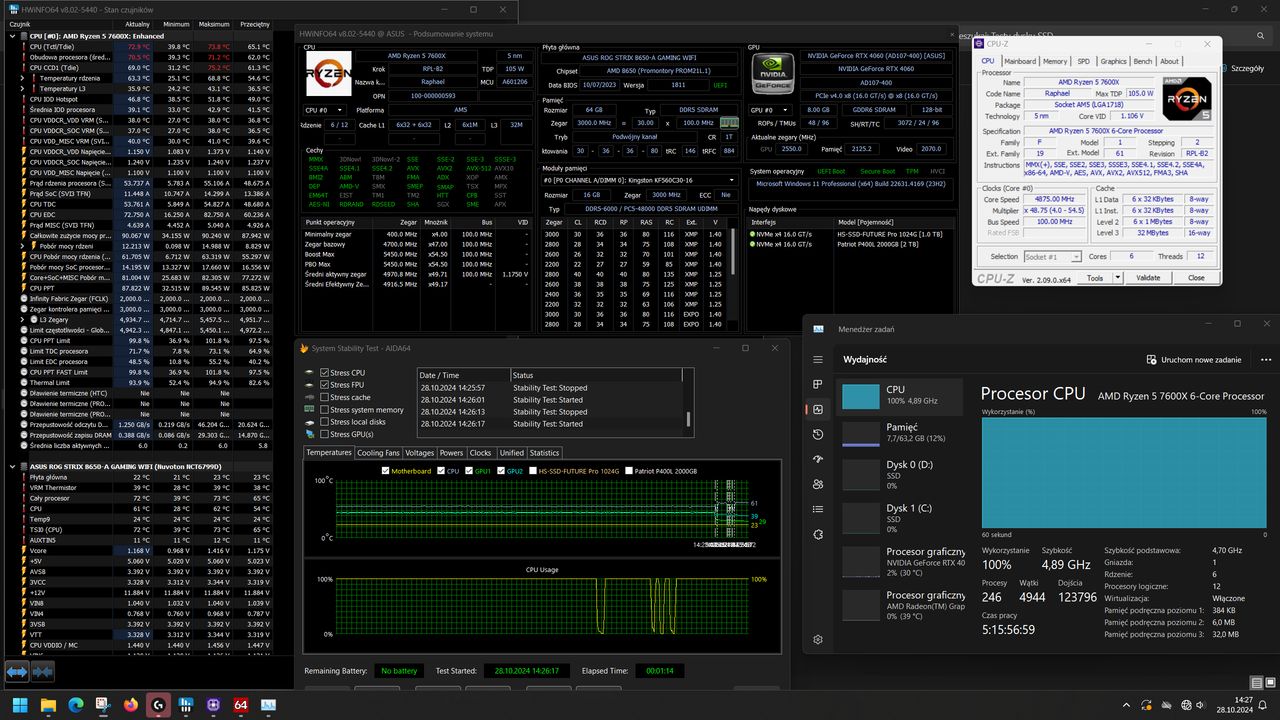Click the green No battery status field
Viewport: 1280px width, 720px height.
(x=399, y=671)
